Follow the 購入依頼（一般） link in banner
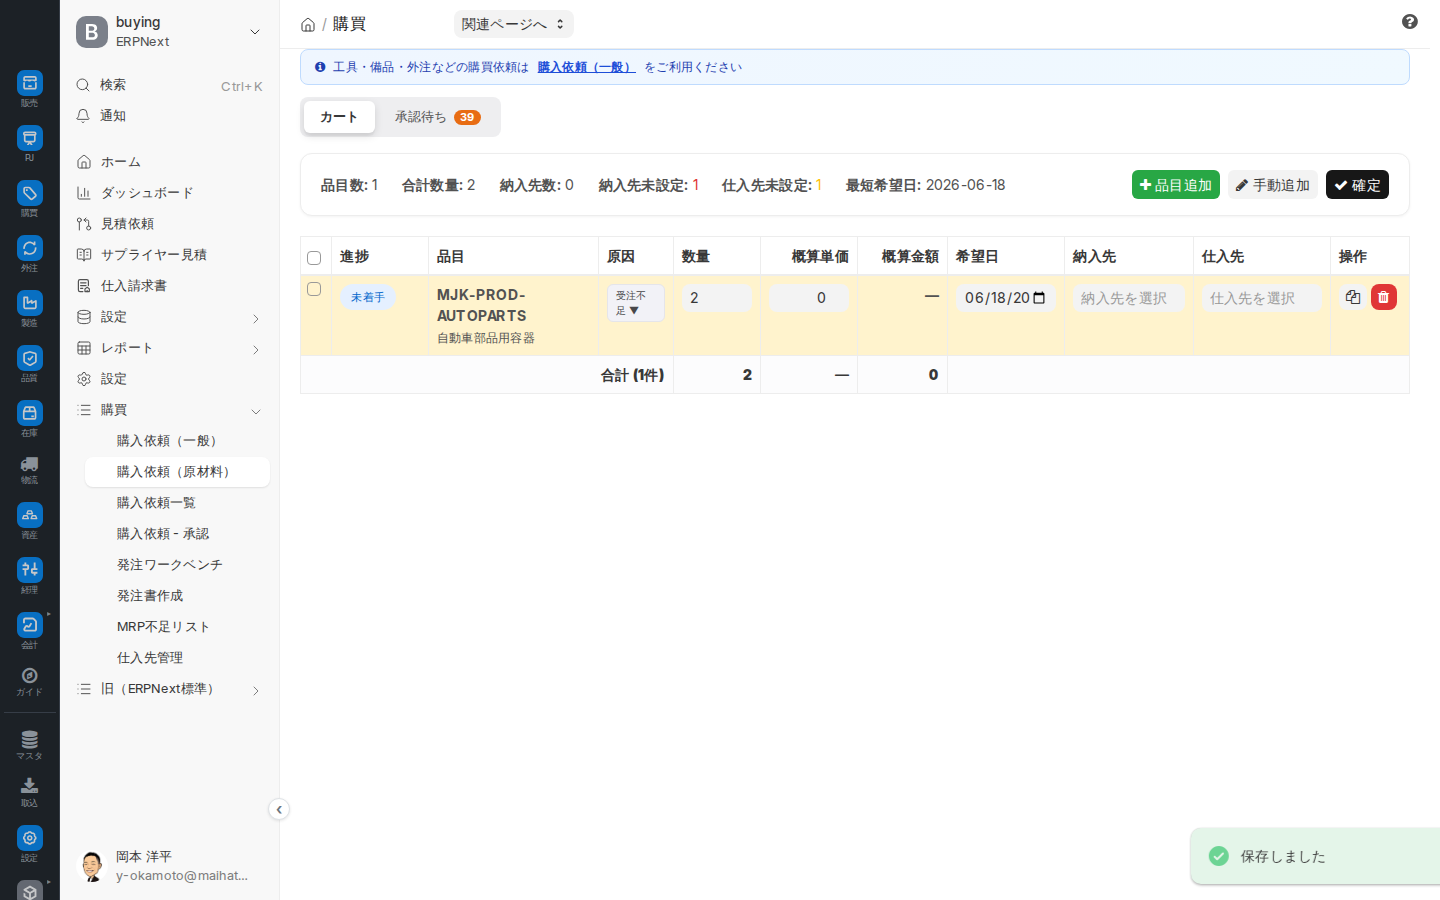 coord(586,67)
